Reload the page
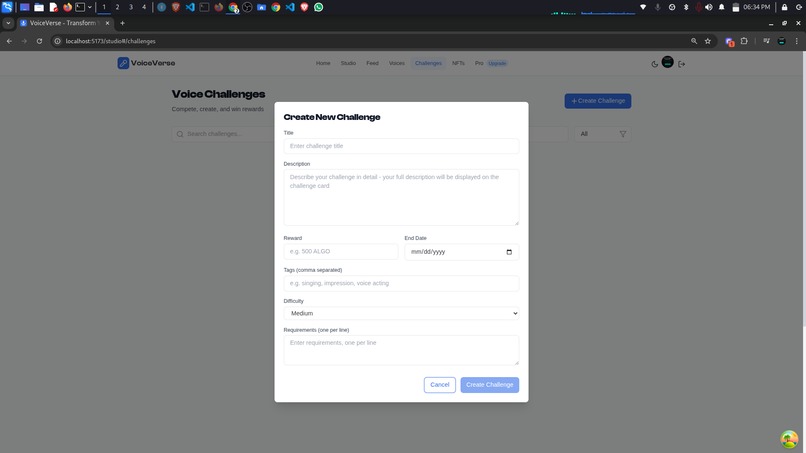Image resolution: width=806 pixels, height=453 pixels. click(39, 41)
